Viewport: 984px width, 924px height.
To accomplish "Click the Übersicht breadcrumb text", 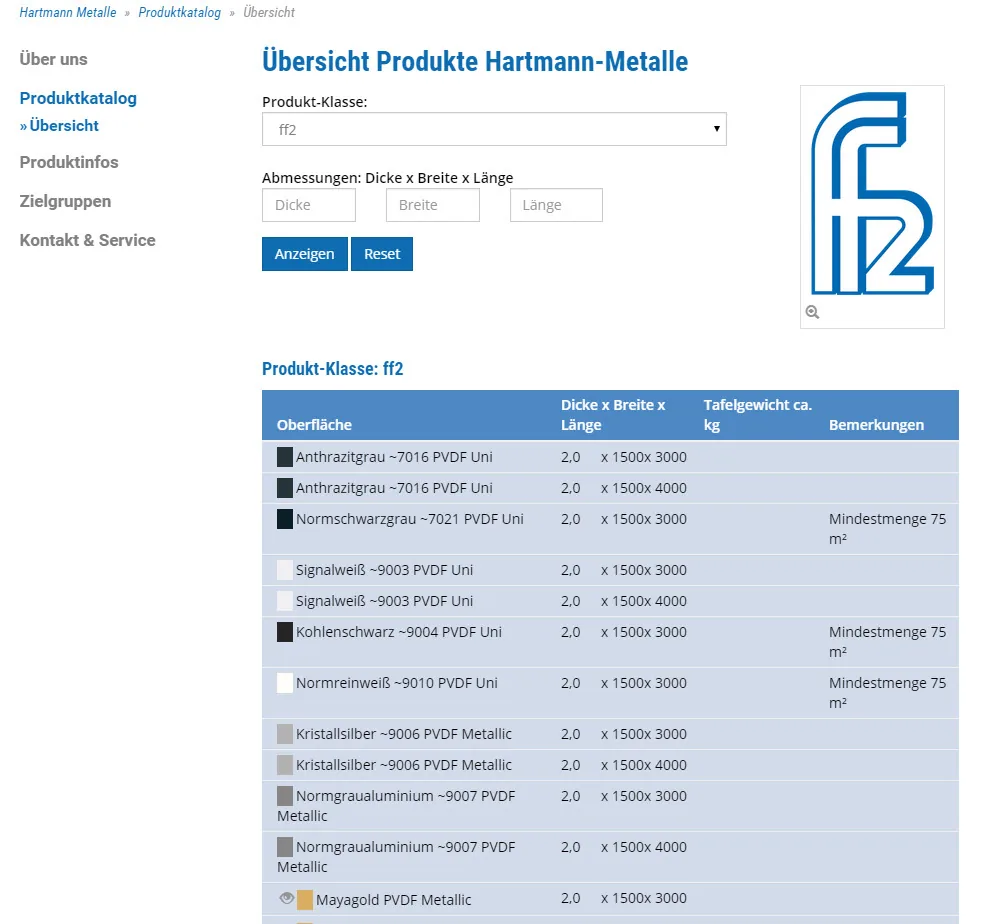I will coord(269,13).
